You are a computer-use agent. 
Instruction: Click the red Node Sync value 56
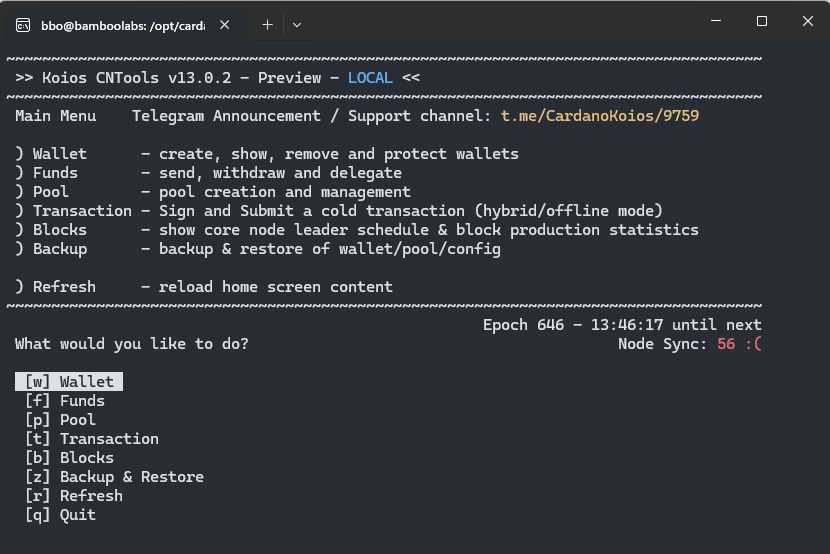726,344
